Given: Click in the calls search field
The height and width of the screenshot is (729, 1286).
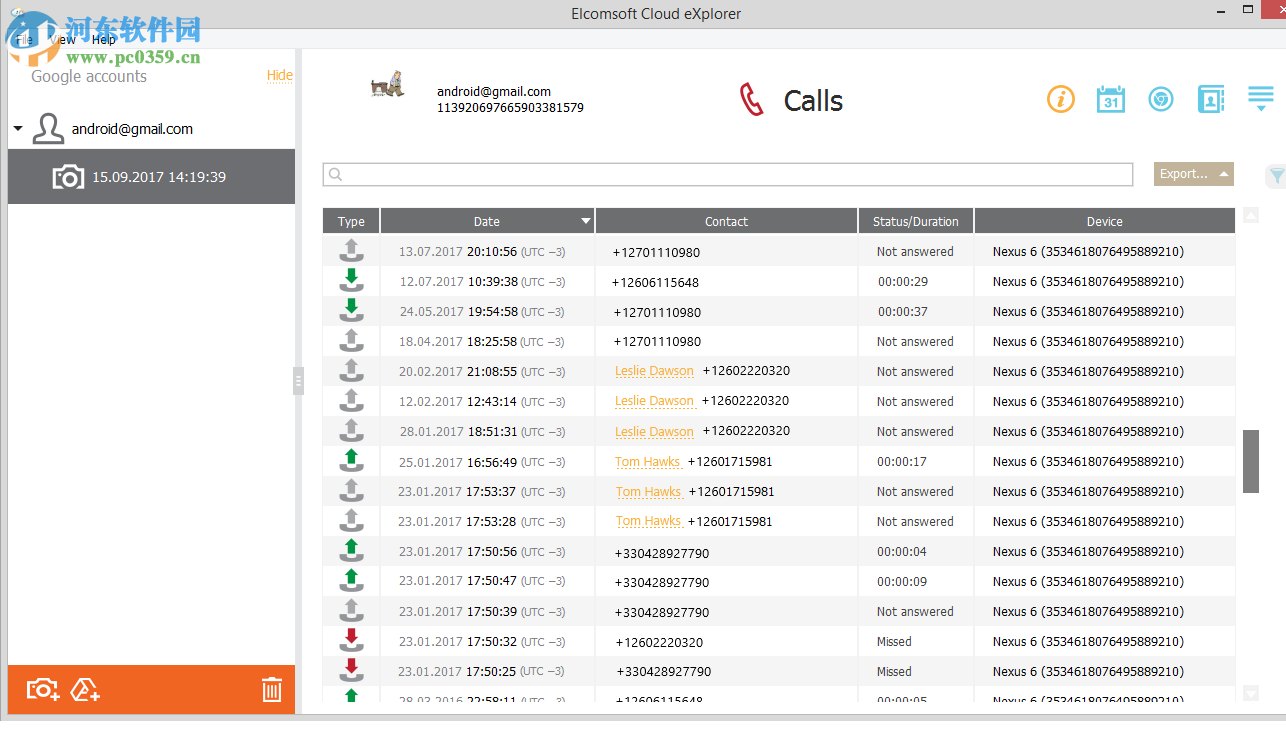Looking at the screenshot, I should (x=728, y=174).
